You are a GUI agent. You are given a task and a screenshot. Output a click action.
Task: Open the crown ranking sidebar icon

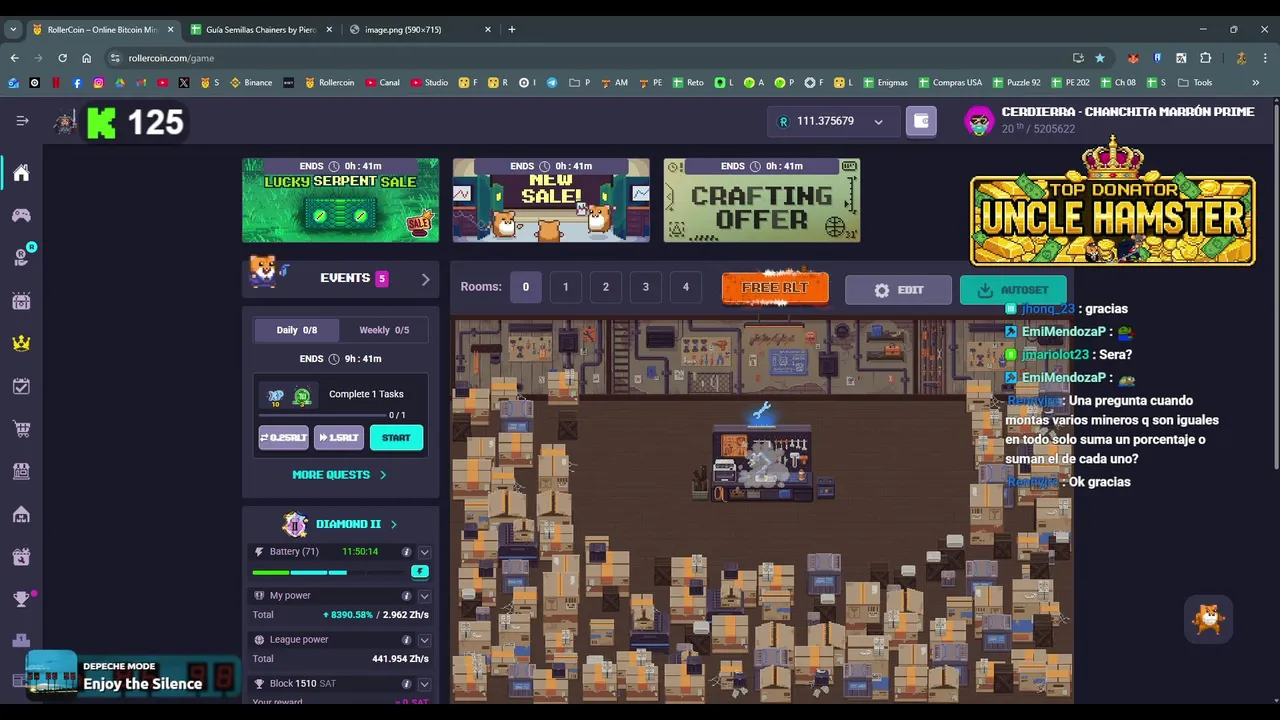tap(21, 343)
